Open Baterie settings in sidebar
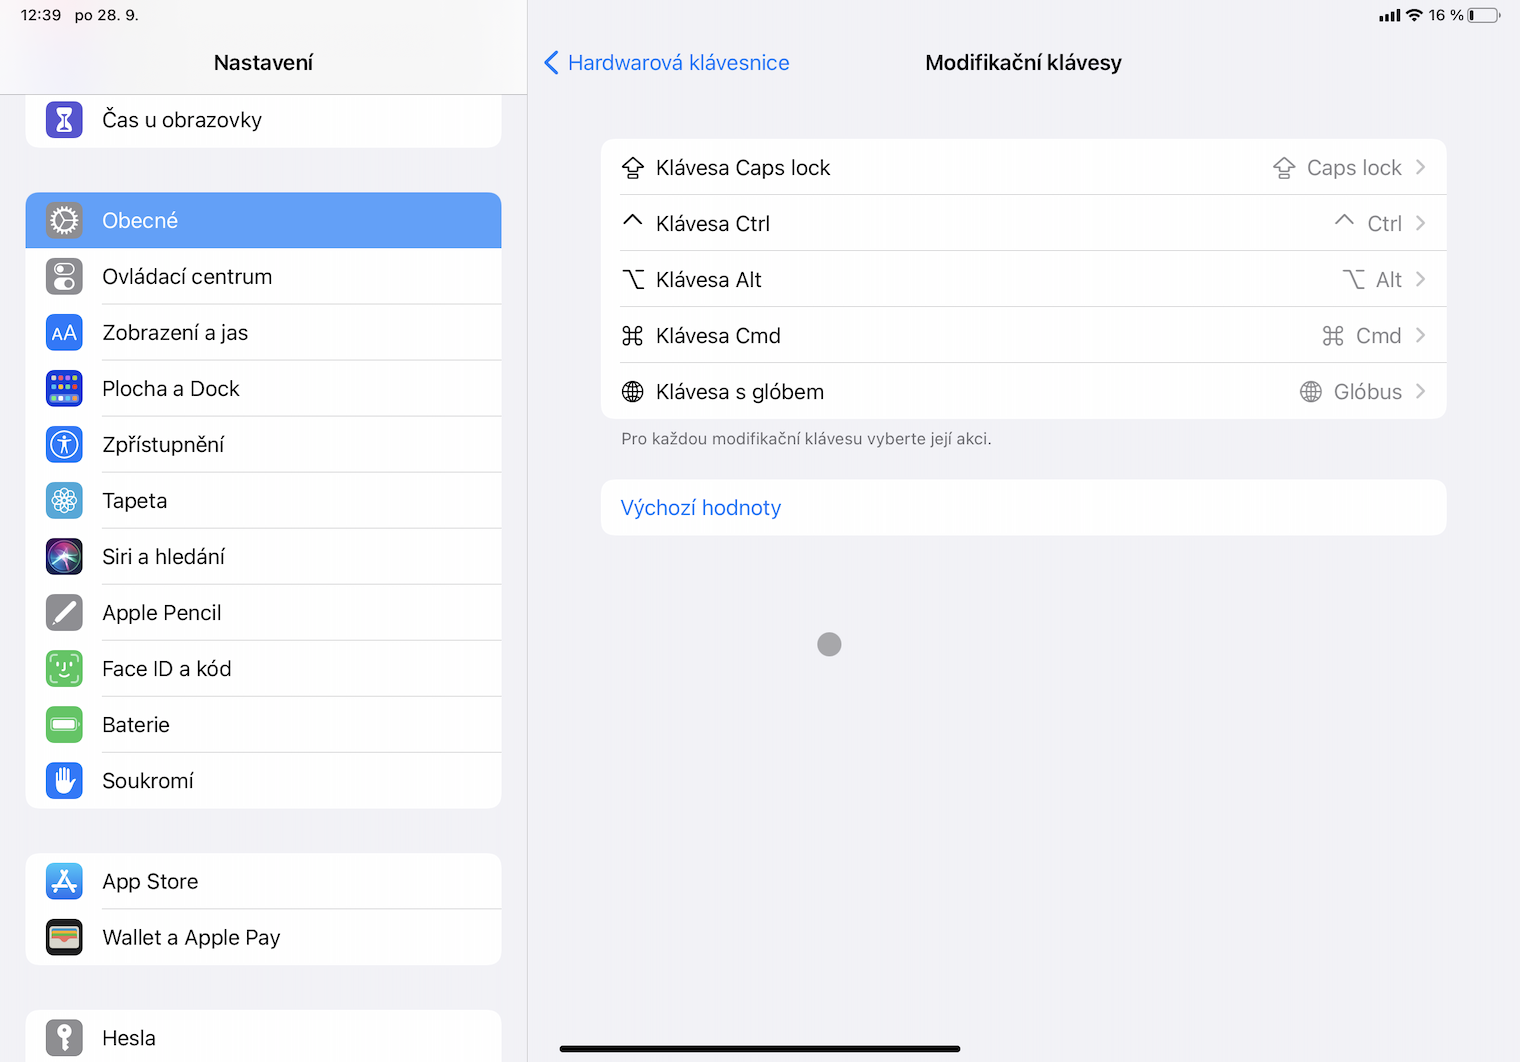1520x1062 pixels. (263, 725)
